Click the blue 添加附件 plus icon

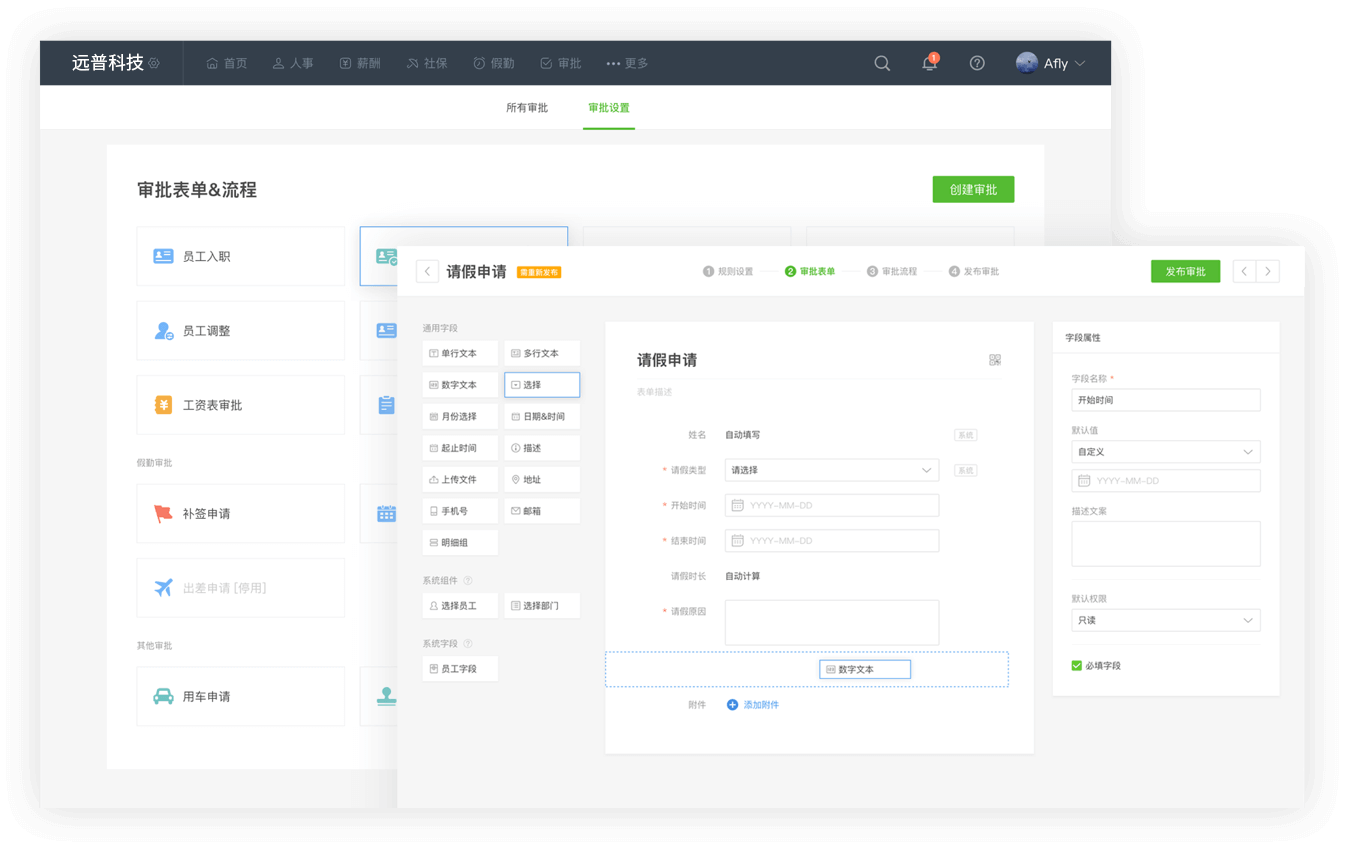click(x=732, y=705)
